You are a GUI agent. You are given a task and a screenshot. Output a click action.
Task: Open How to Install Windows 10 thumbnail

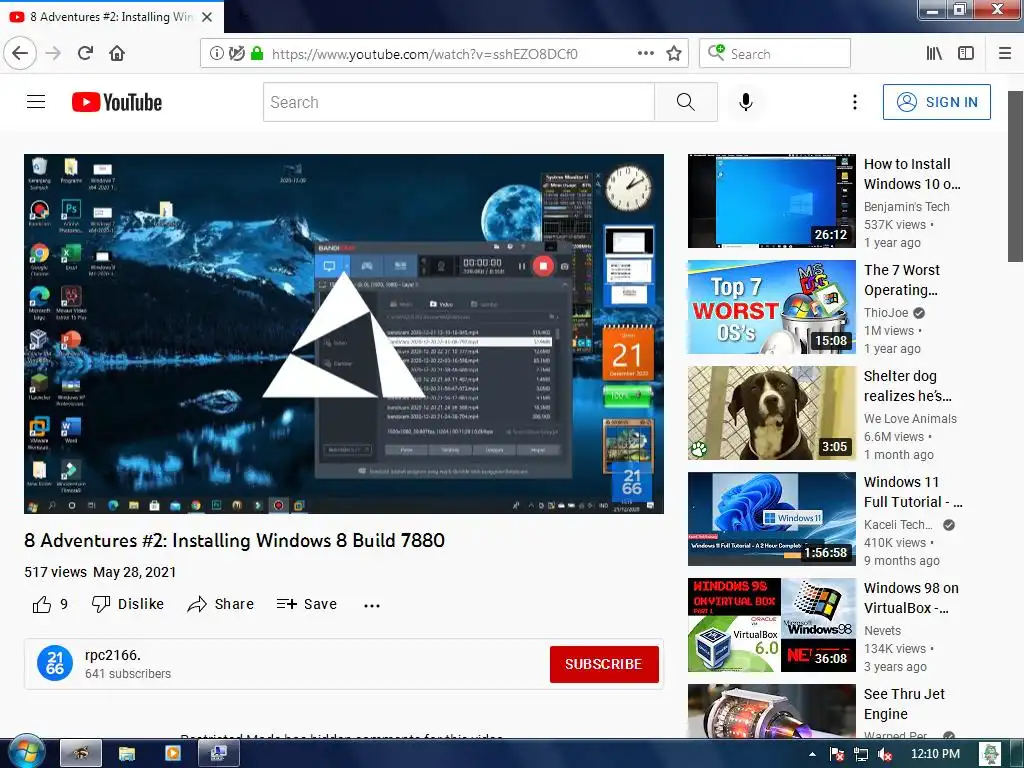pyautogui.click(x=771, y=201)
